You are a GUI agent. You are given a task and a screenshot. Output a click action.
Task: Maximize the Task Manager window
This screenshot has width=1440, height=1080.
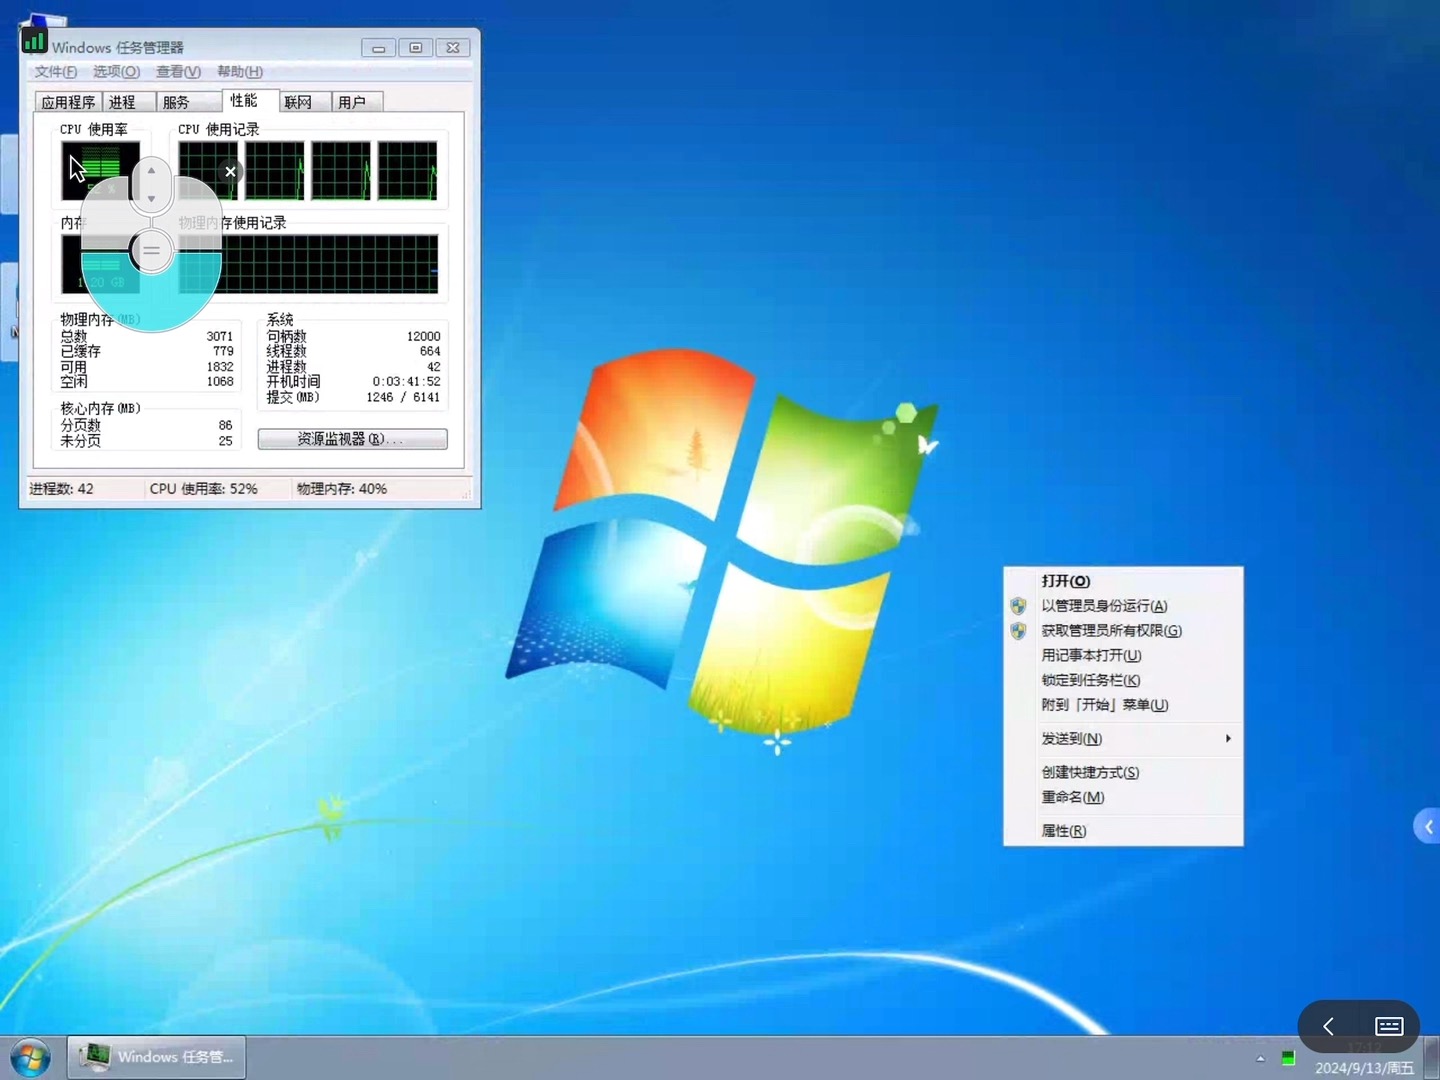416,48
